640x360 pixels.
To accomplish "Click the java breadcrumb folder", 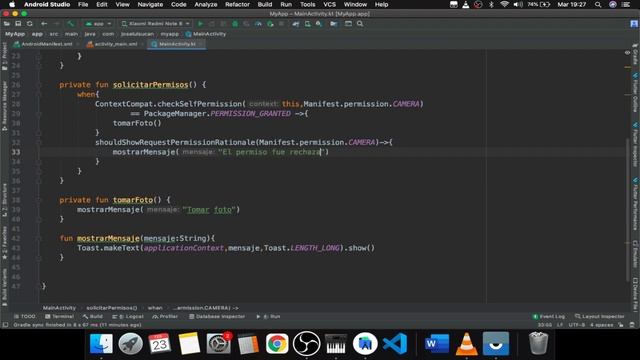I will coord(90,34).
